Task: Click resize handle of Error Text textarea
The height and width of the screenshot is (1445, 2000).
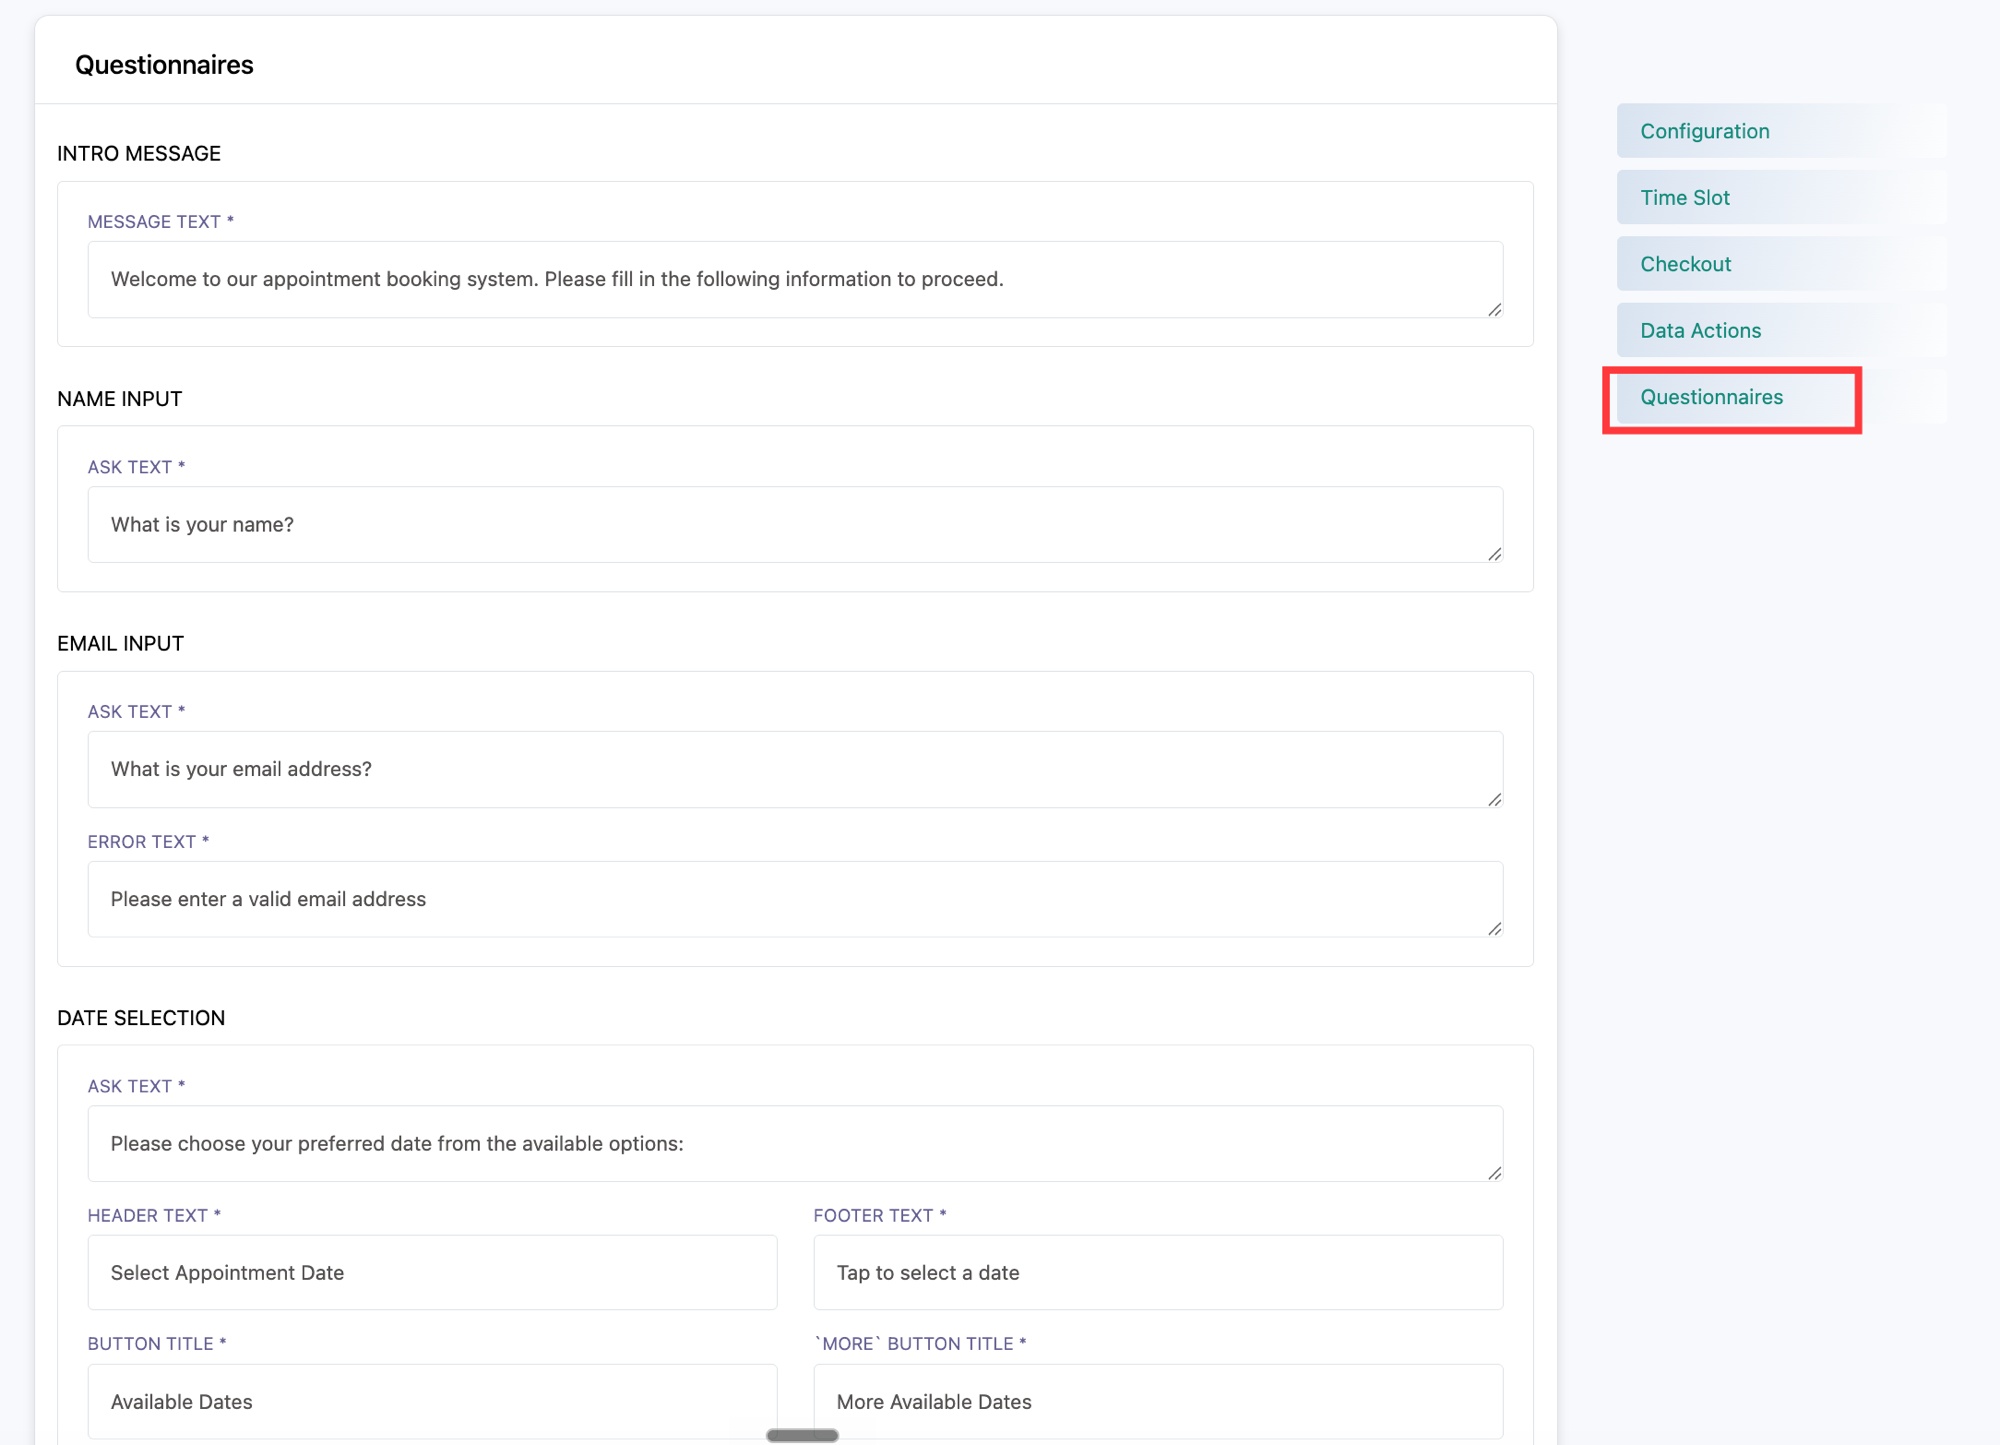Action: (x=1494, y=929)
